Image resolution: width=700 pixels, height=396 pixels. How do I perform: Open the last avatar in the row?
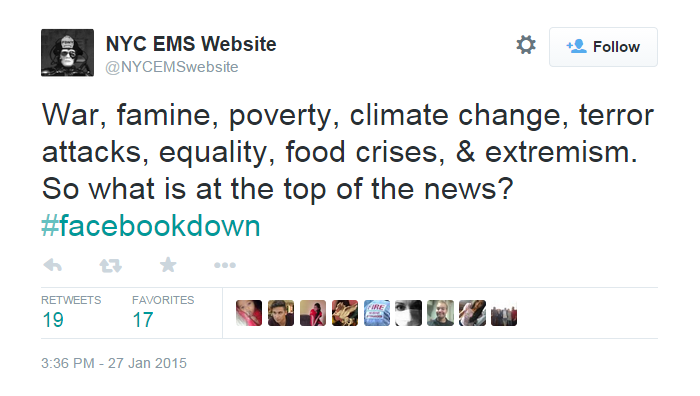(x=504, y=313)
